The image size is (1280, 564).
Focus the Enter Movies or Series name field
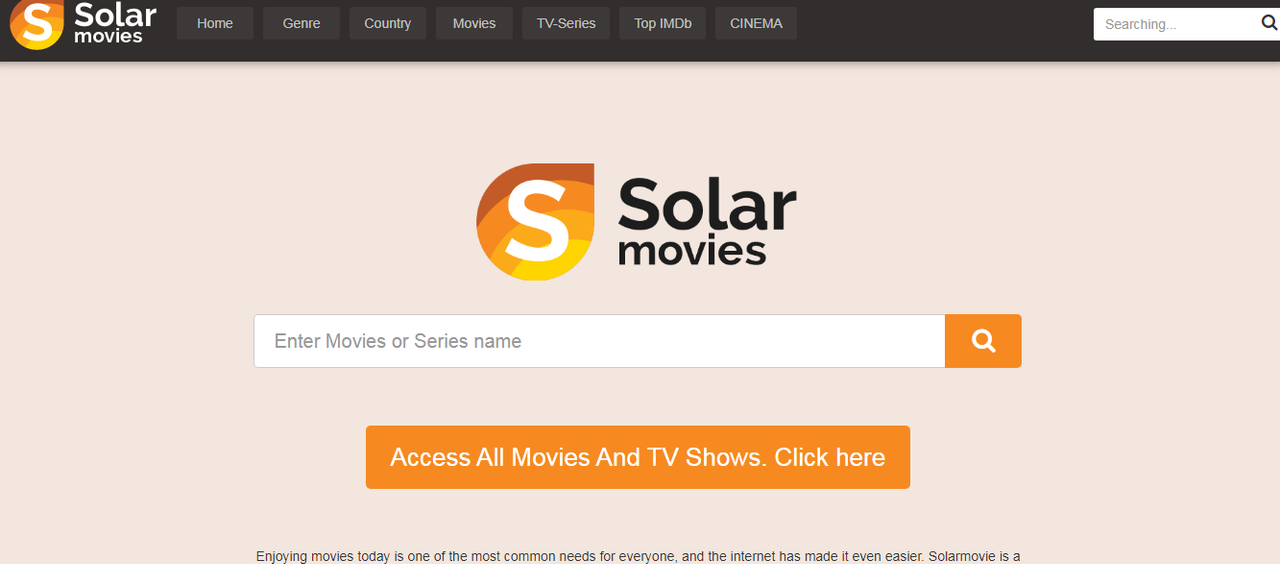point(600,341)
